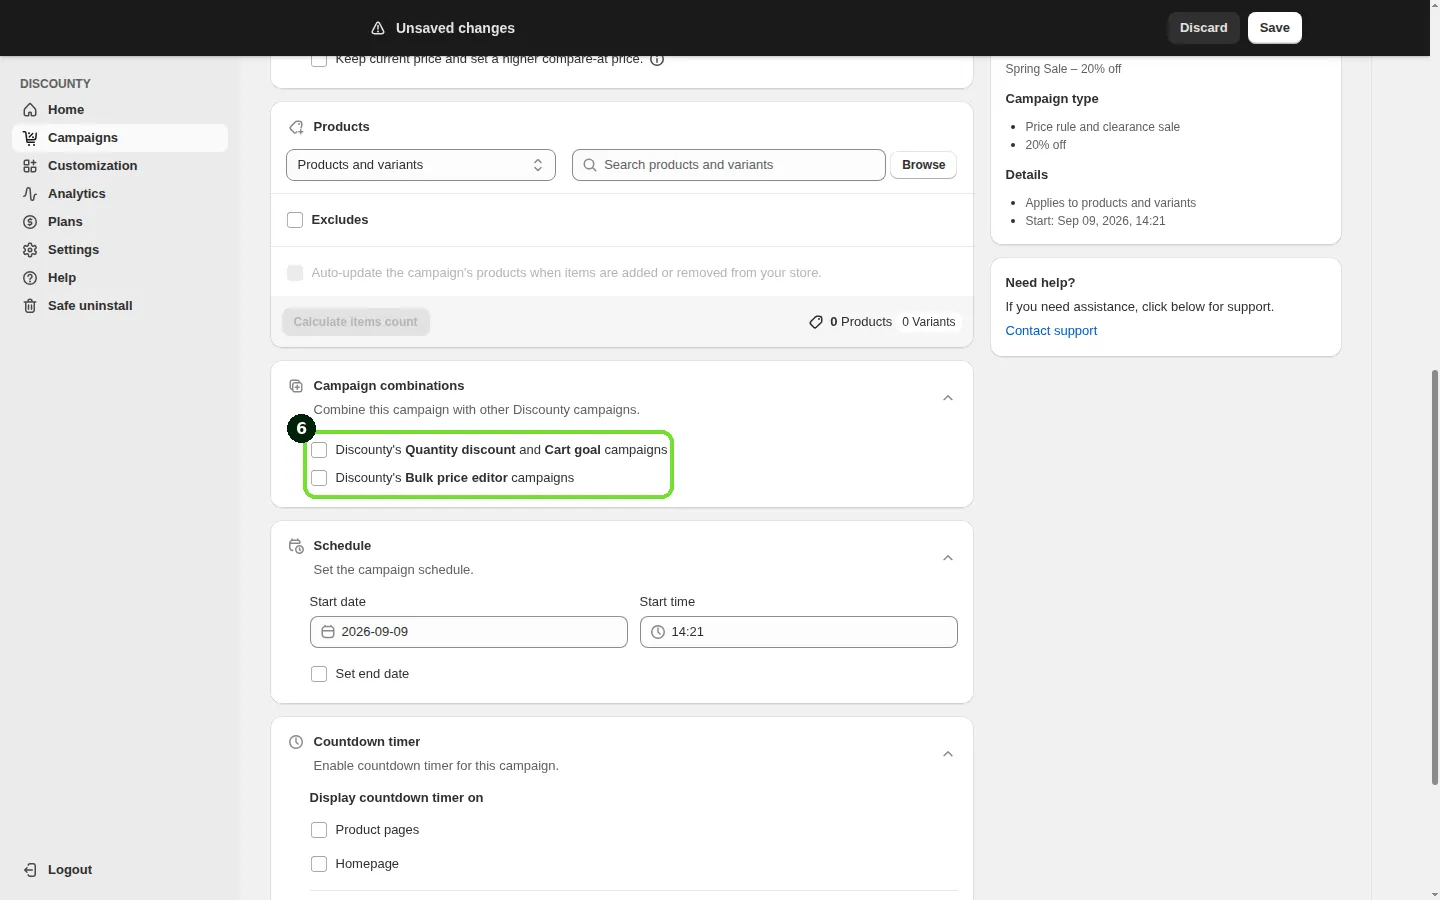The width and height of the screenshot is (1440, 900).
Task: Click the Logout arrow icon
Action: (30, 870)
